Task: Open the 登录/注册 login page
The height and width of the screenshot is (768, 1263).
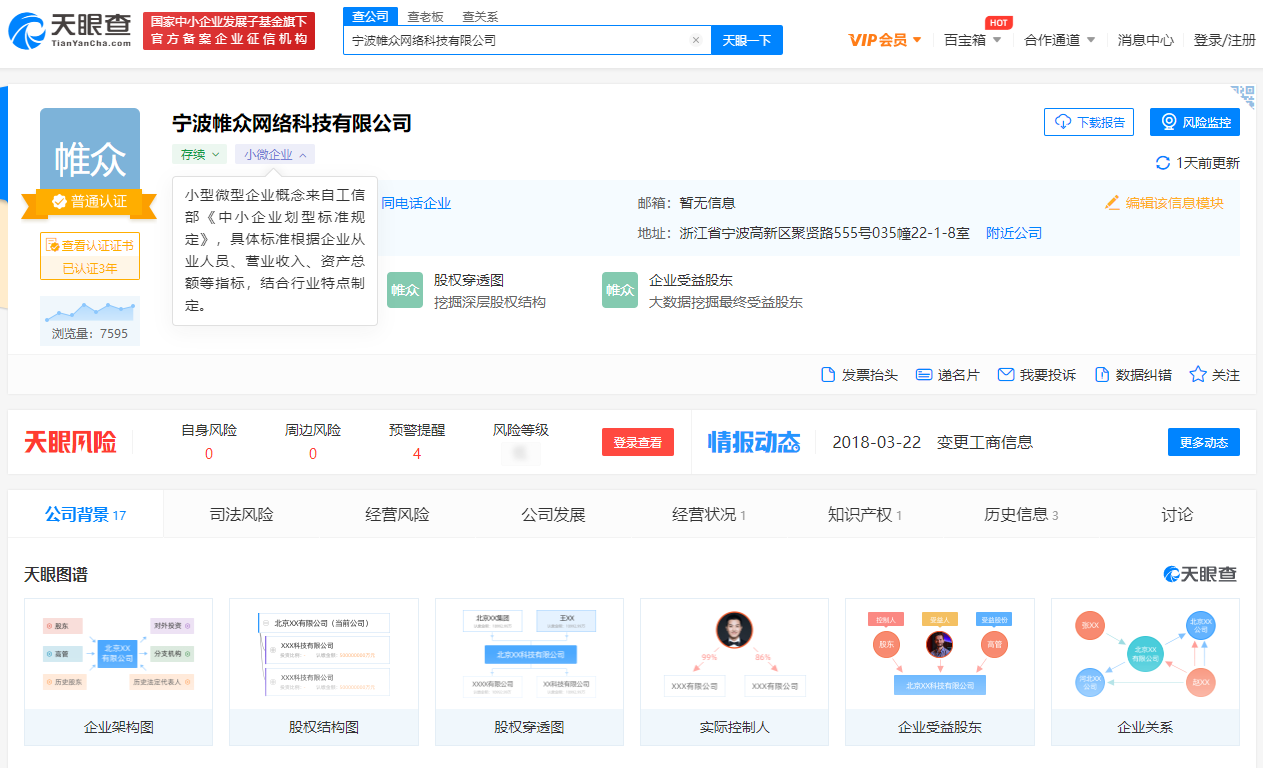Action: [x=1225, y=40]
